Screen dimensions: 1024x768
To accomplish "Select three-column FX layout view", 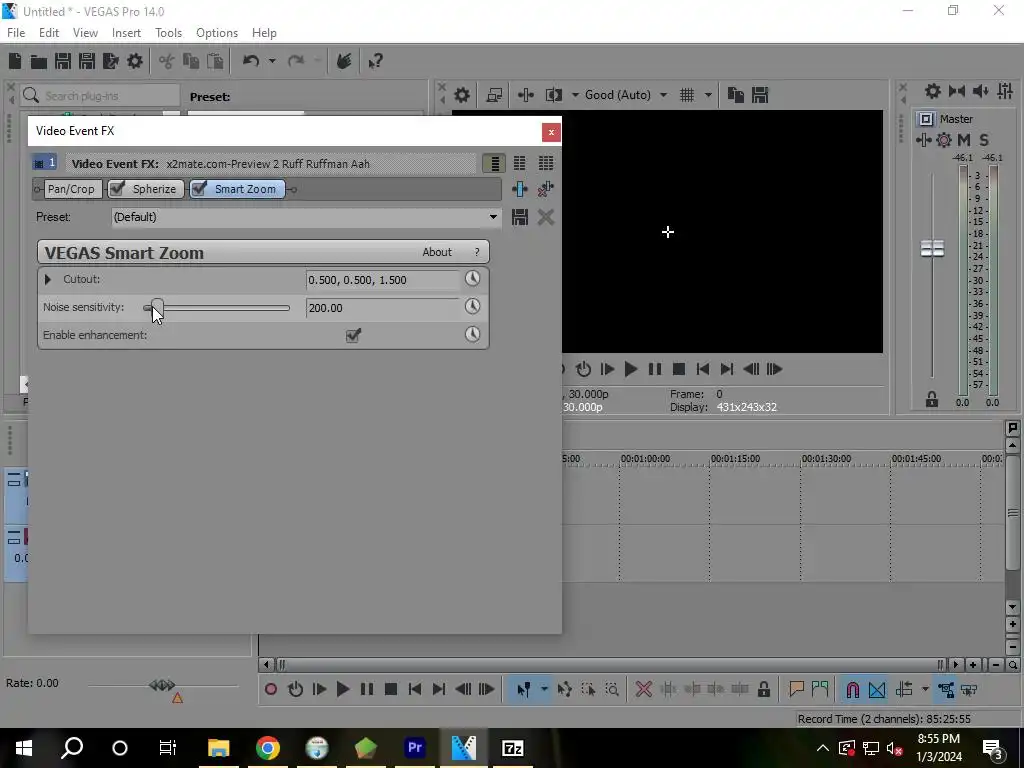I will 546,163.
